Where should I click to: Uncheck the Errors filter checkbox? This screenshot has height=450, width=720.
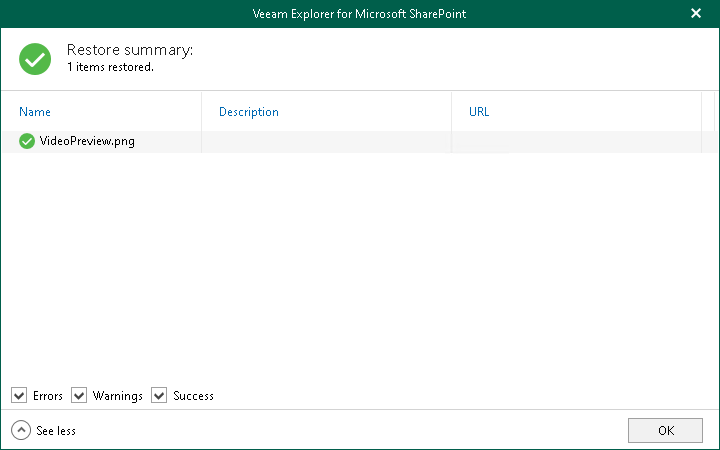tap(19, 396)
